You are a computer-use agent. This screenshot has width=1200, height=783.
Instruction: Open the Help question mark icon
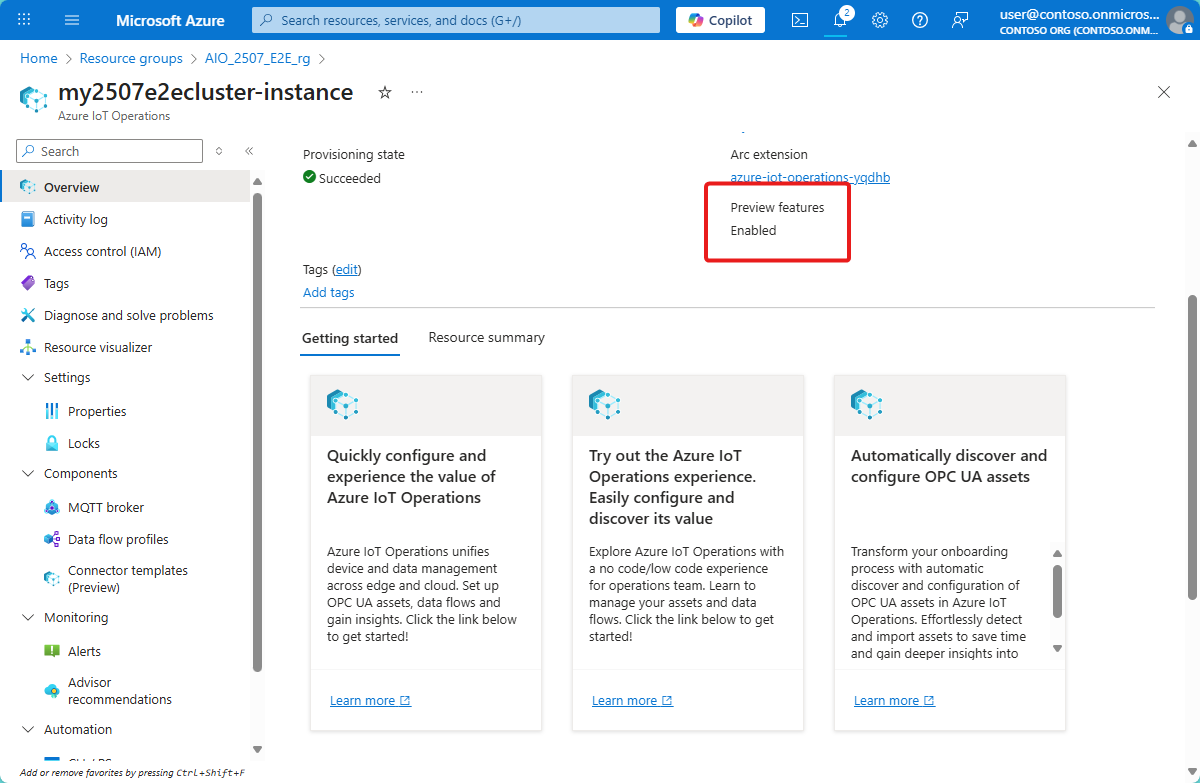point(920,20)
